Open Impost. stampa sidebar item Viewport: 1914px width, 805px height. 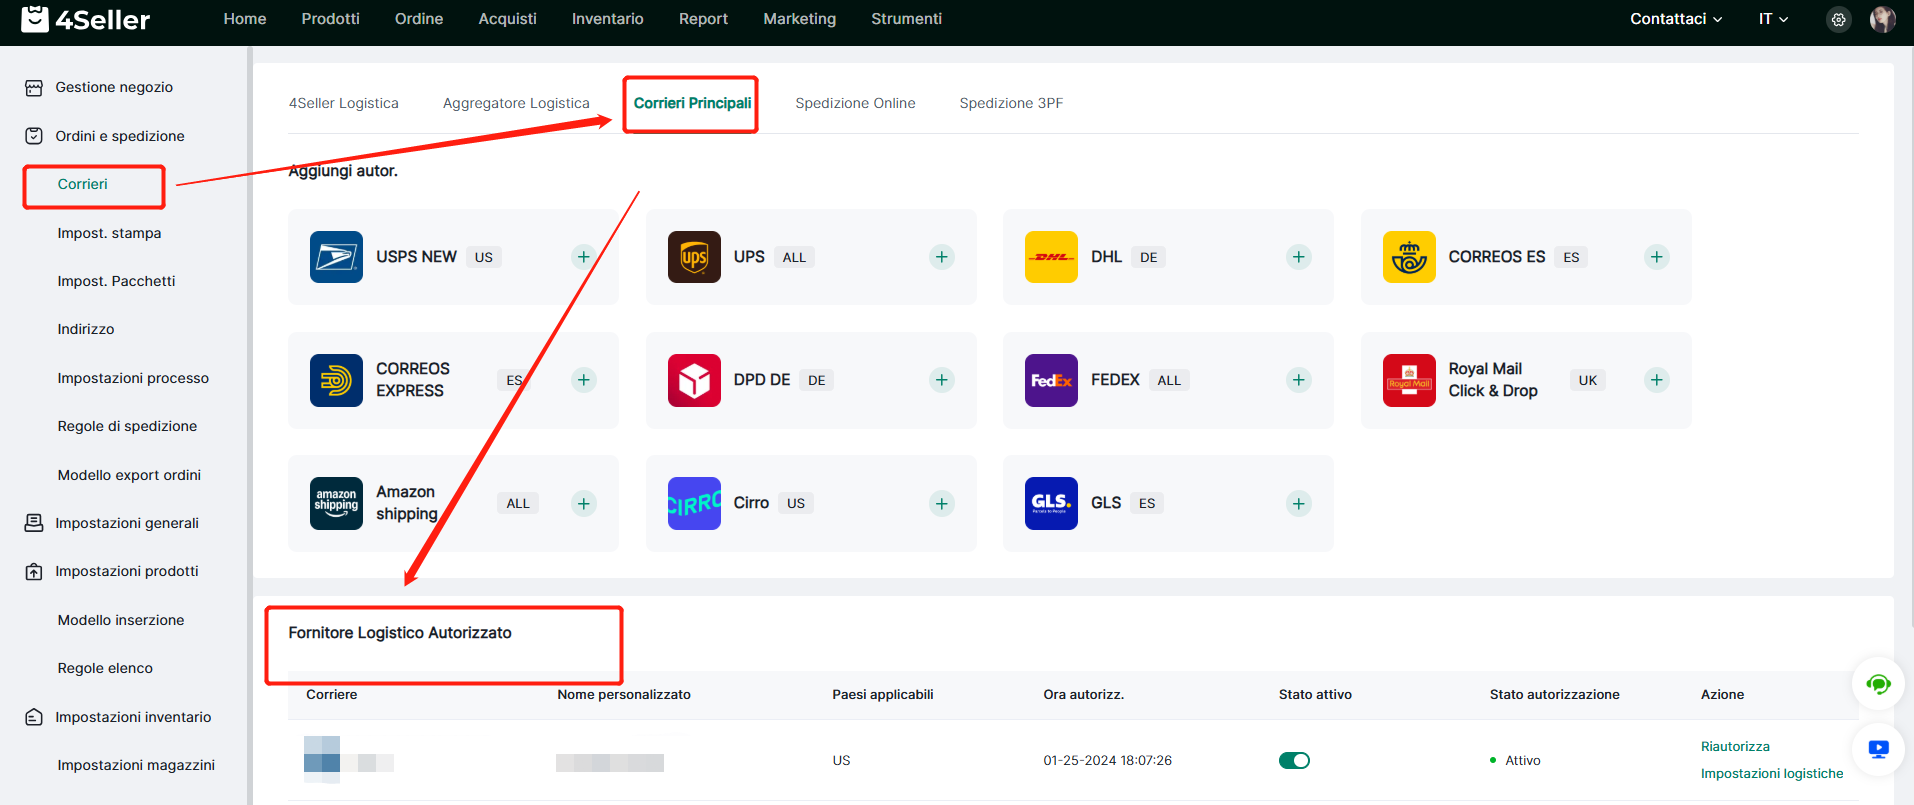click(x=109, y=233)
